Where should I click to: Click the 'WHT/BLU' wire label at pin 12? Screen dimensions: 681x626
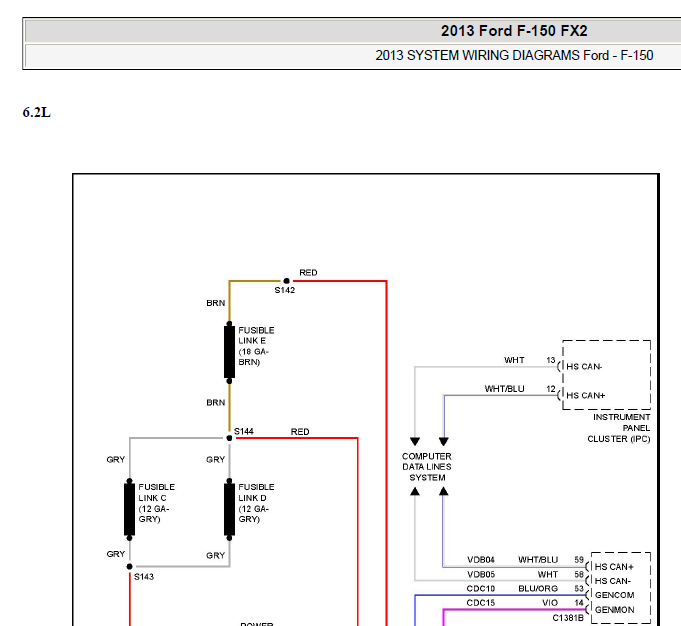coord(504,389)
